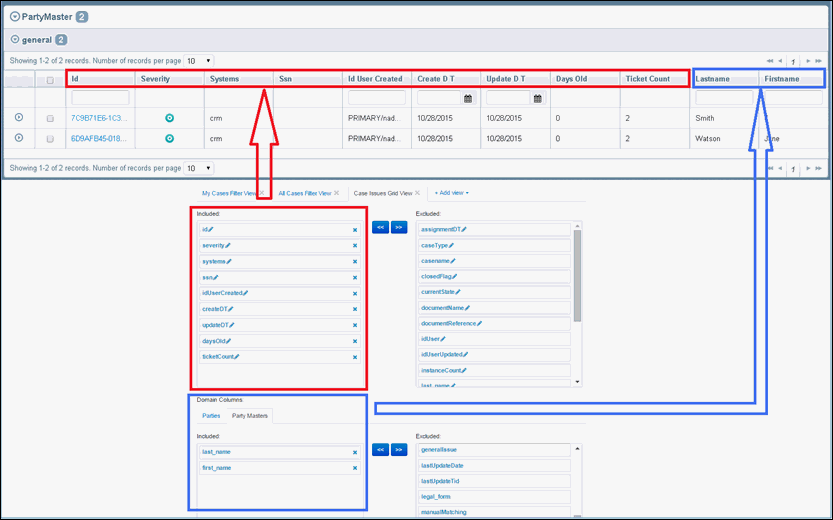
Task: Click the row action icon for the Watson record
Action: point(19,138)
